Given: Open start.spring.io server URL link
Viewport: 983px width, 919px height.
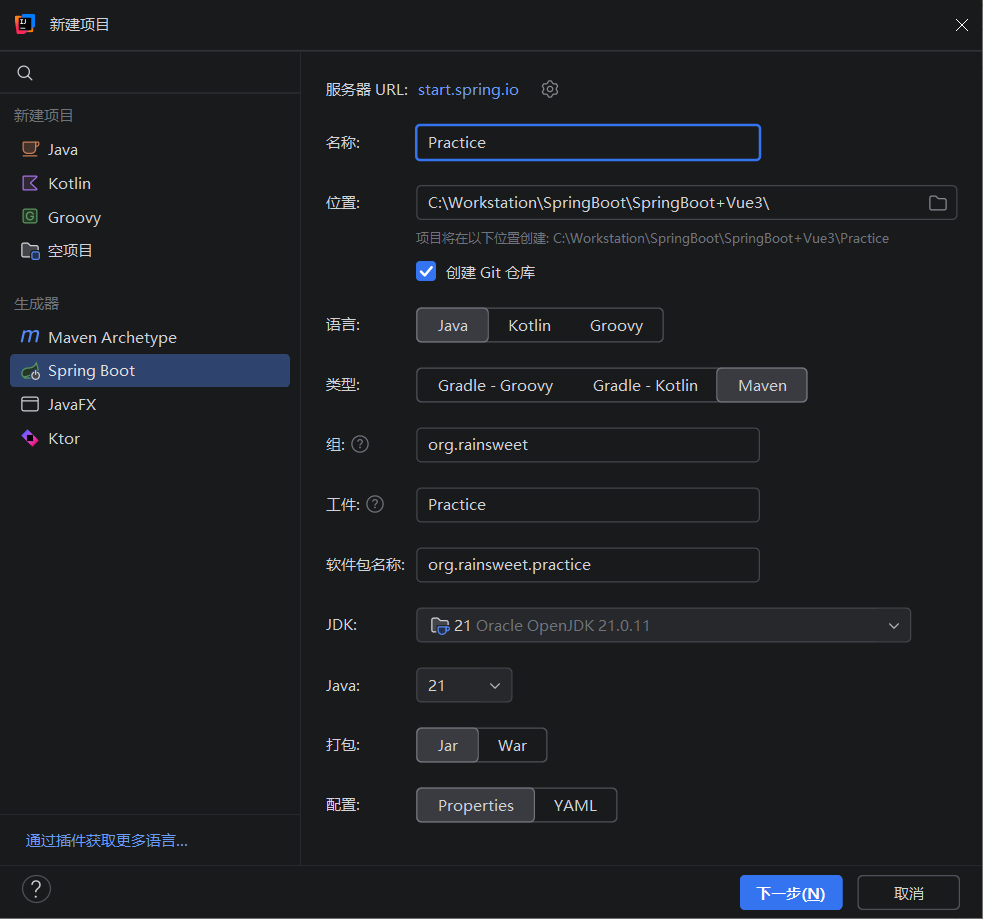Looking at the screenshot, I should pyautogui.click(x=468, y=90).
